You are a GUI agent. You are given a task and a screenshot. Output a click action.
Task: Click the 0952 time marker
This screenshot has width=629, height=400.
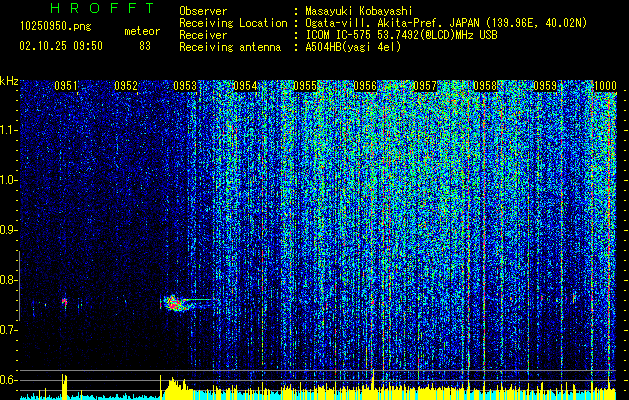pos(126,86)
